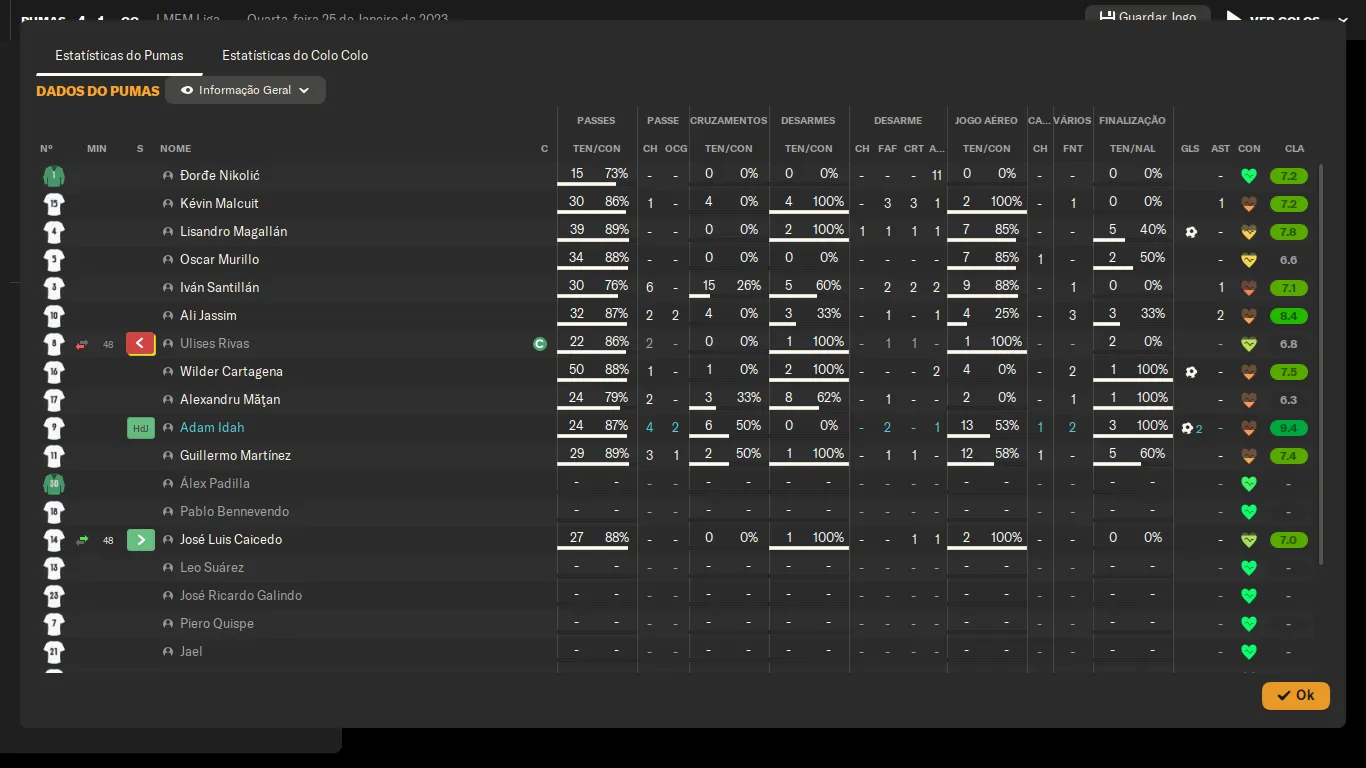
Task: Click the red swap icon beside Ulises Rivas
Action: point(82,344)
